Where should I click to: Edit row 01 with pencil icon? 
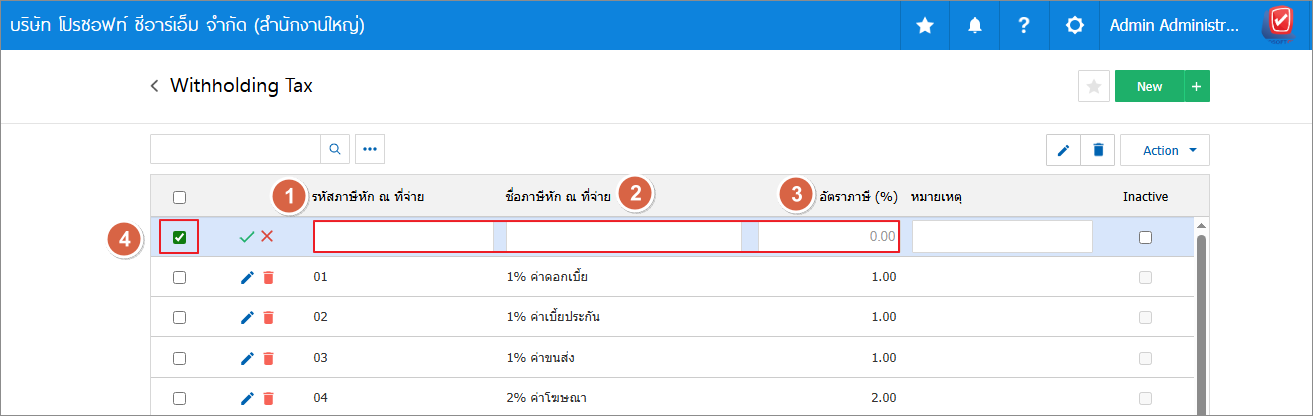248,277
